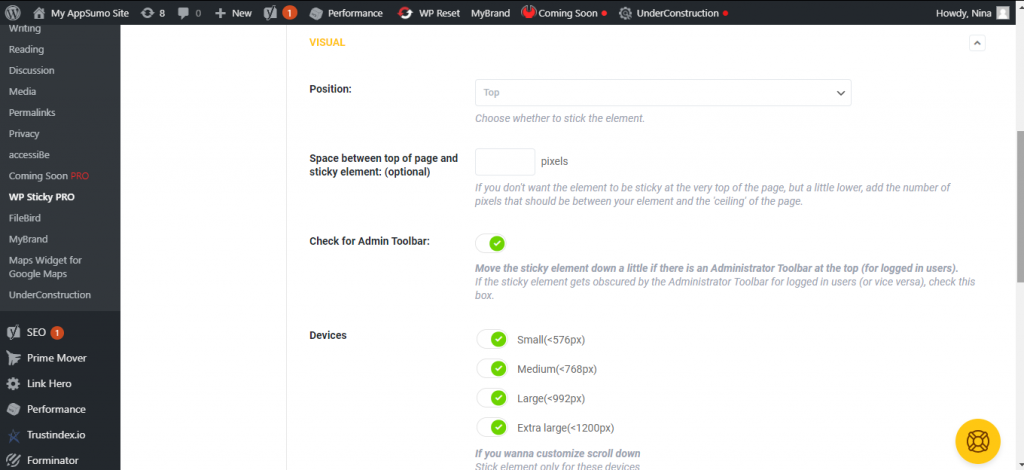
Task: Open accessiBe settings page
Action: click(29, 155)
